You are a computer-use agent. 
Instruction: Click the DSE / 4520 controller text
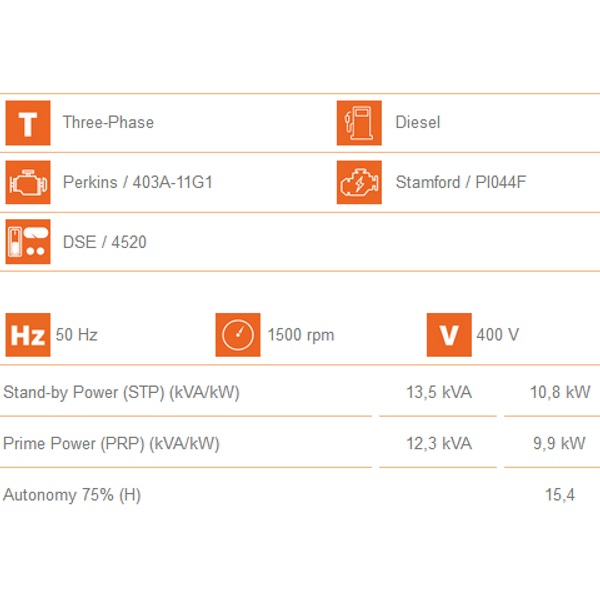coord(104,242)
